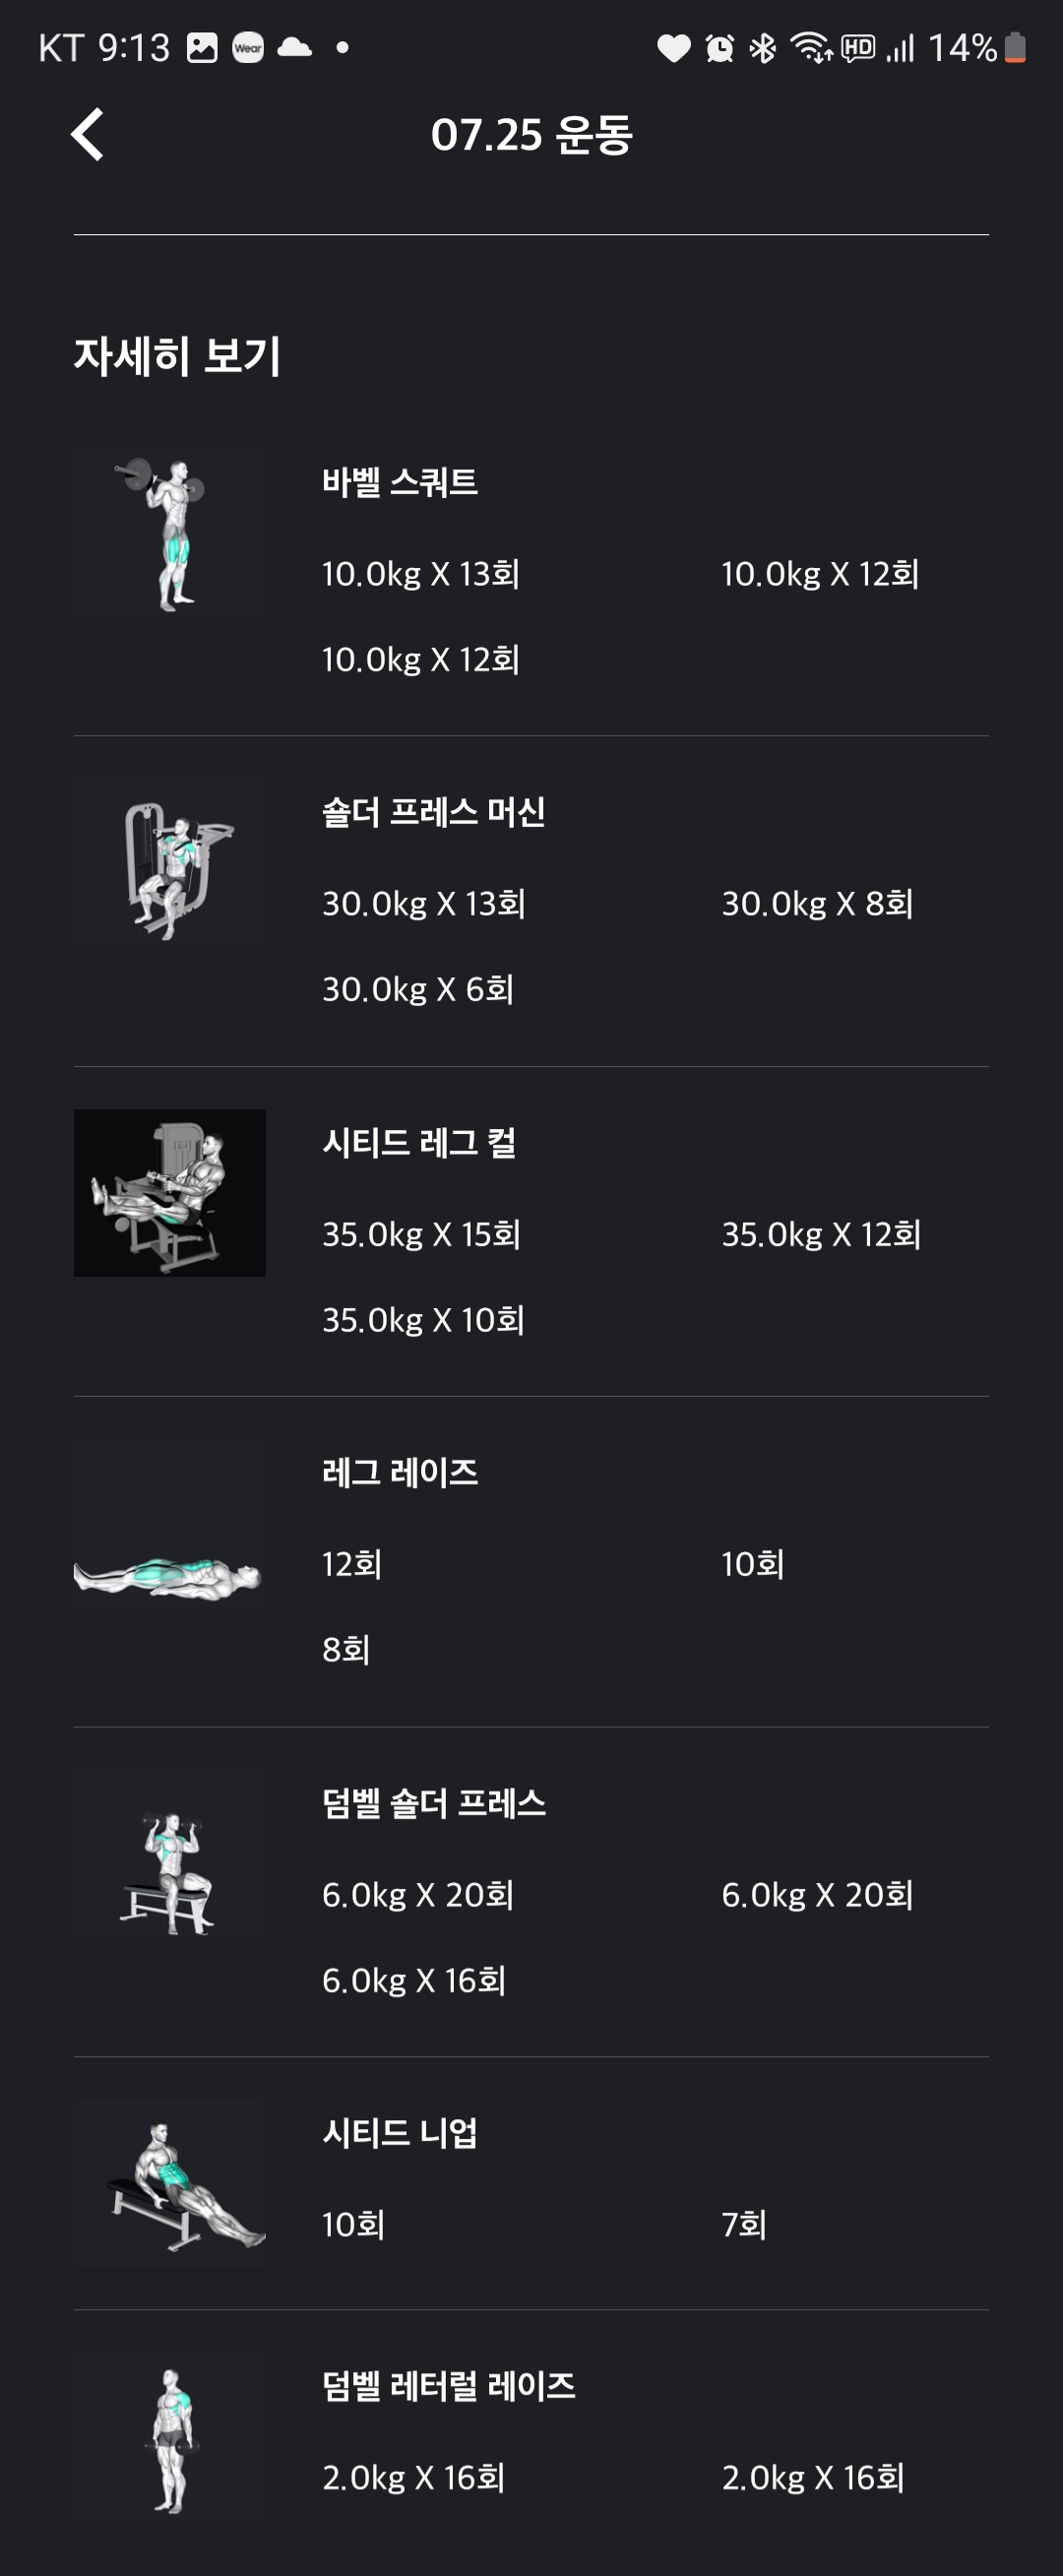1063x2576 pixels.
Task: Open the dumbbell lateral raise illustration
Action: [x=169, y=2438]
